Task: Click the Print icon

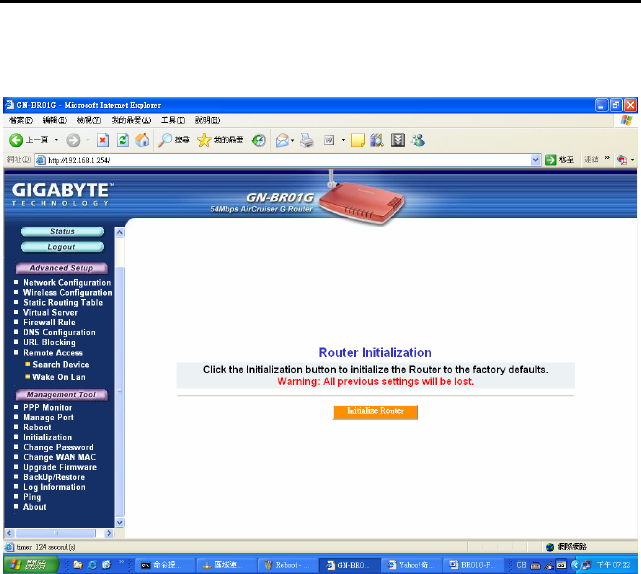Action: click(x=307, y=140)
